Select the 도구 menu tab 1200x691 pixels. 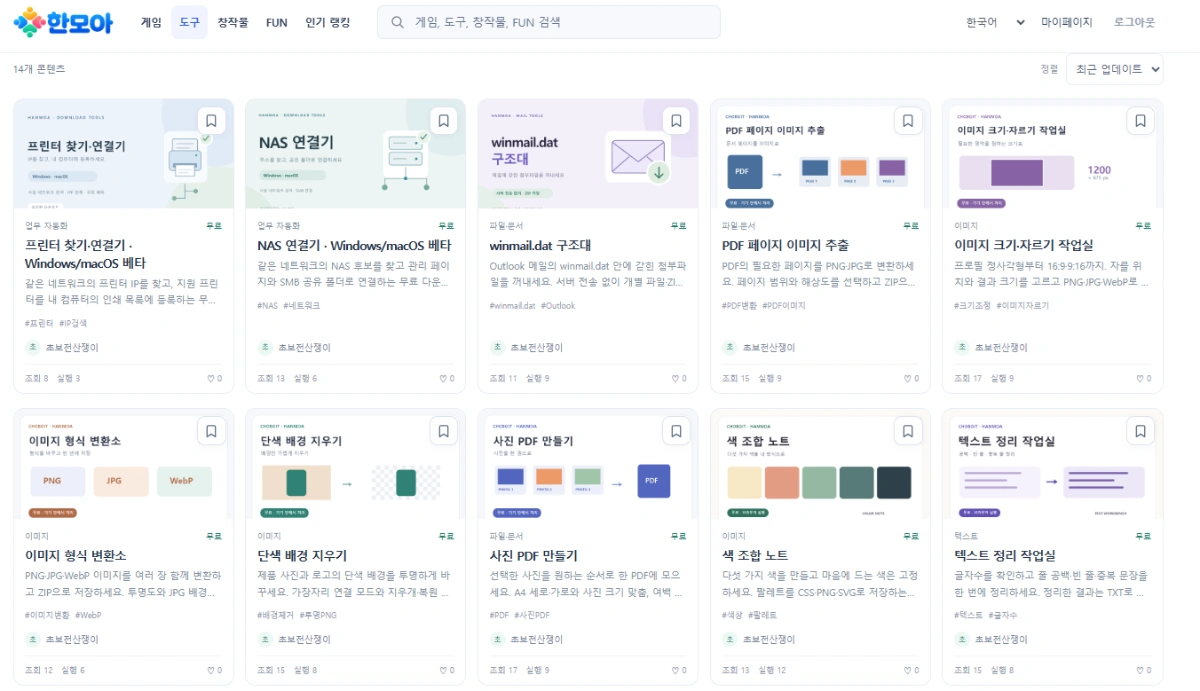pyautogui.click(x=189, y=22)
